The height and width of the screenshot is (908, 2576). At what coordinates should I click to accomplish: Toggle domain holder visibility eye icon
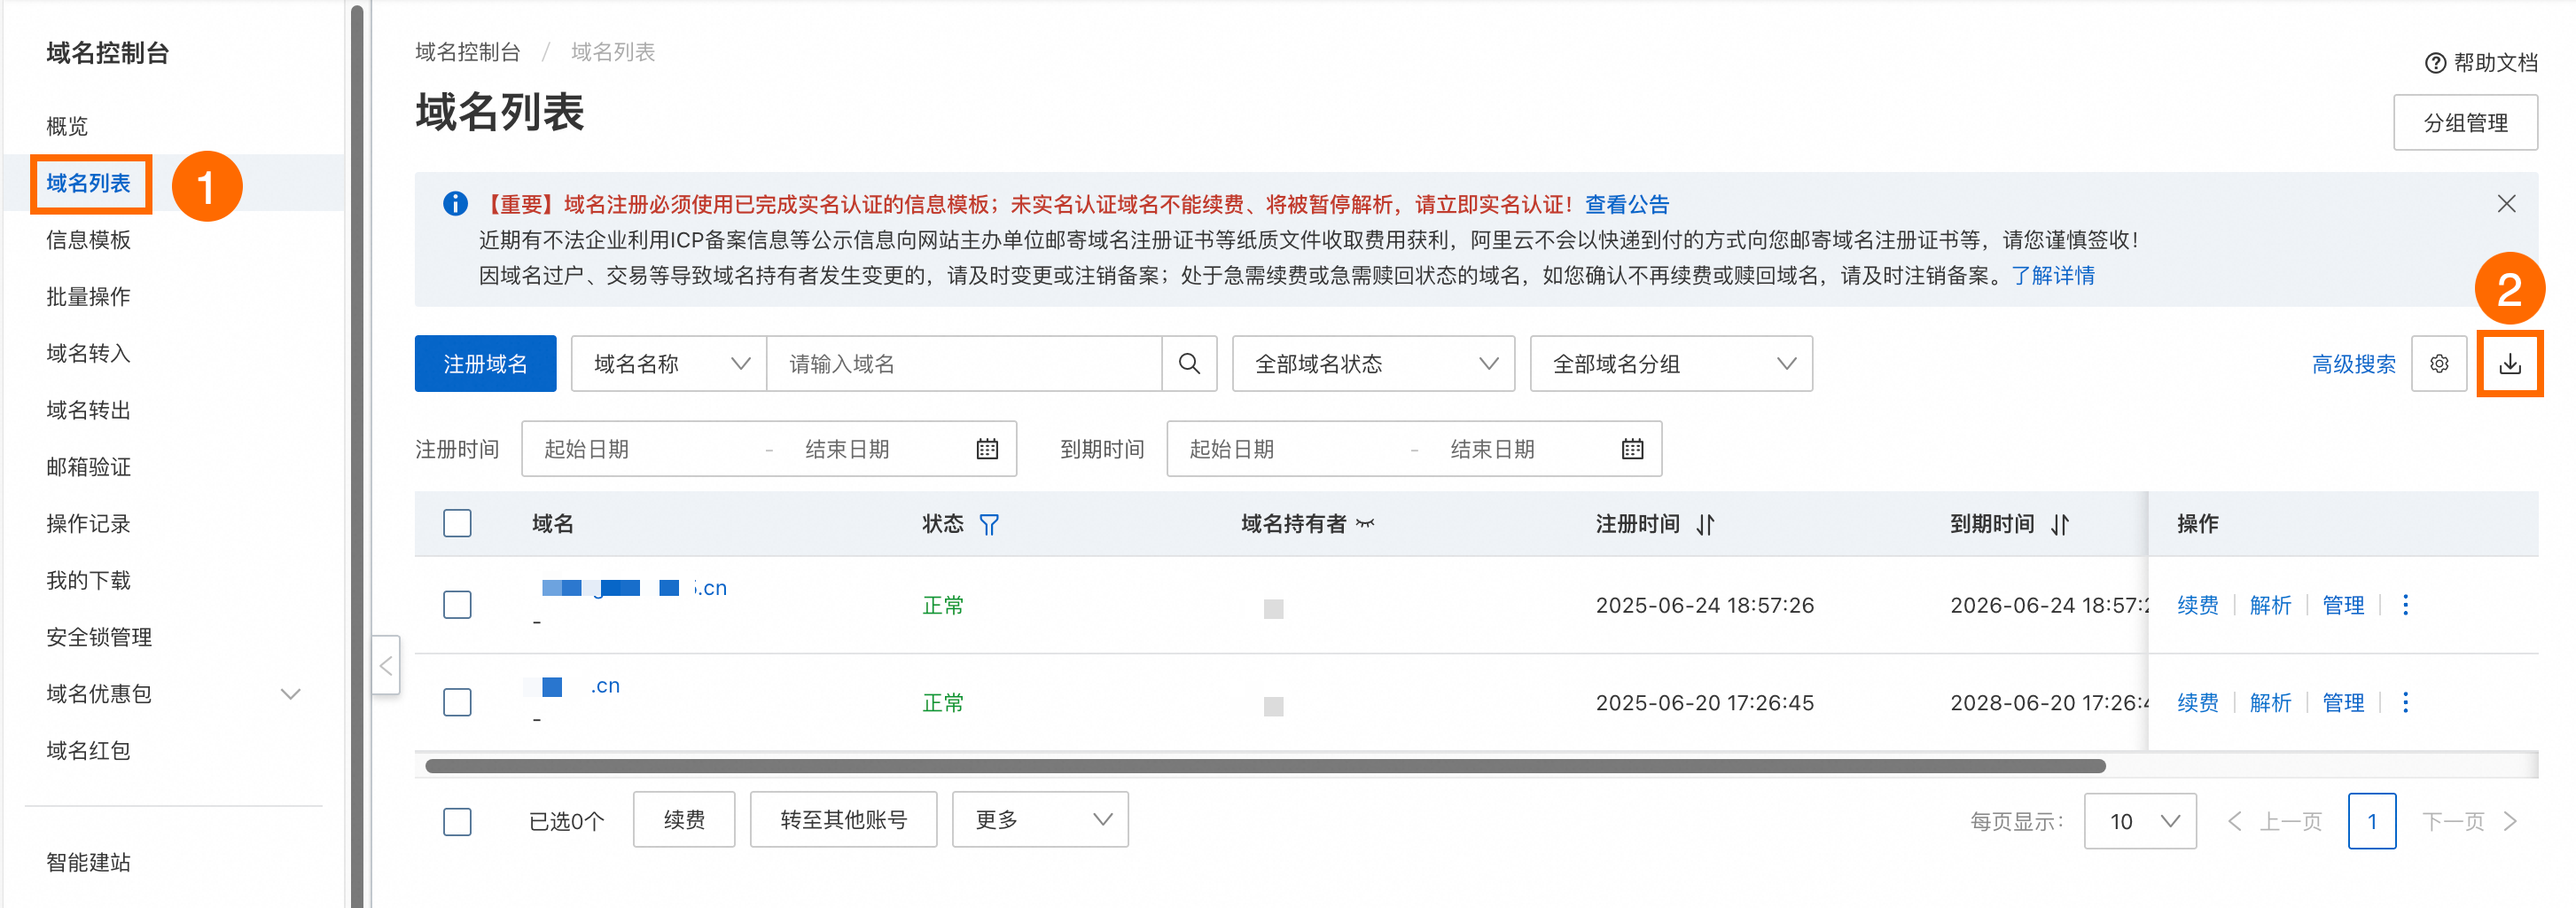click(x=1365, y=523)
